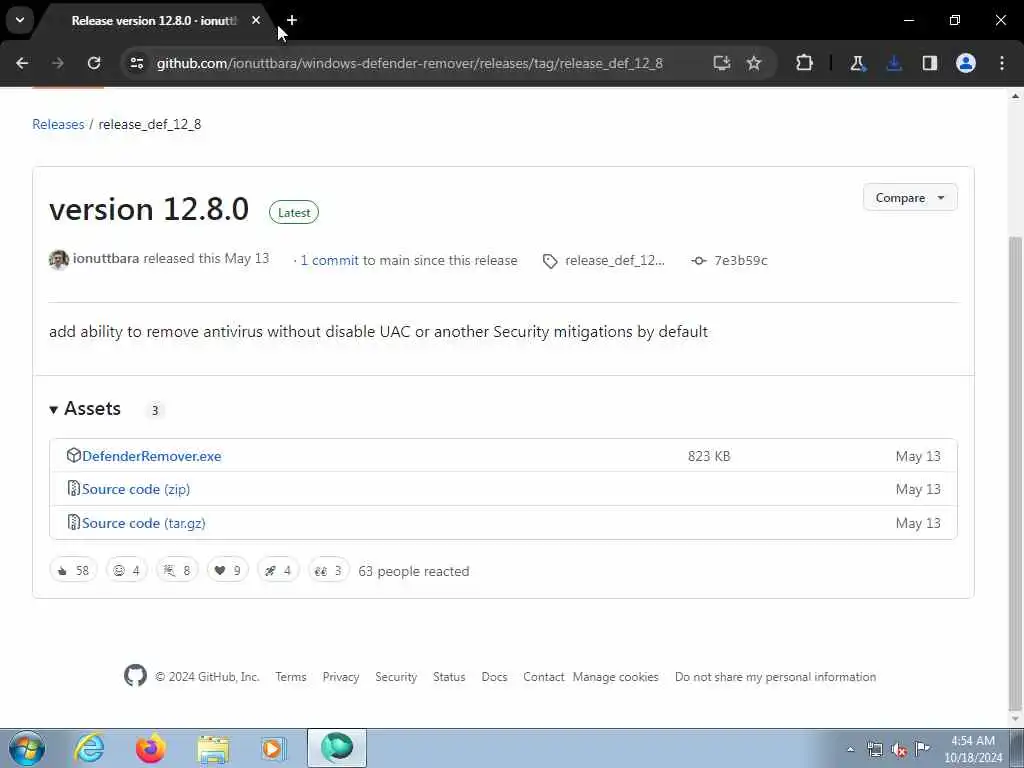Click the GitHub logo in the footer

click(x=135, y=675)
